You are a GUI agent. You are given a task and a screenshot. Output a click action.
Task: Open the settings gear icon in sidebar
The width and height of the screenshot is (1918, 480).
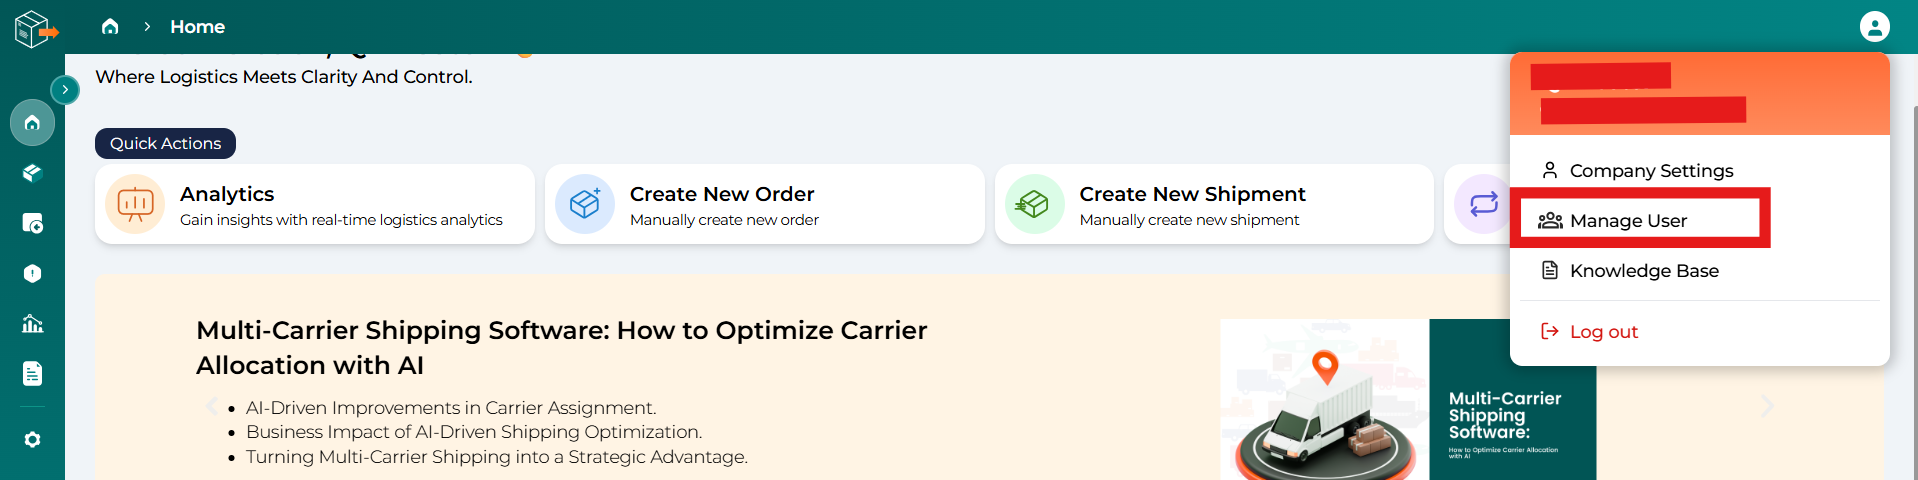click(32, 439)
